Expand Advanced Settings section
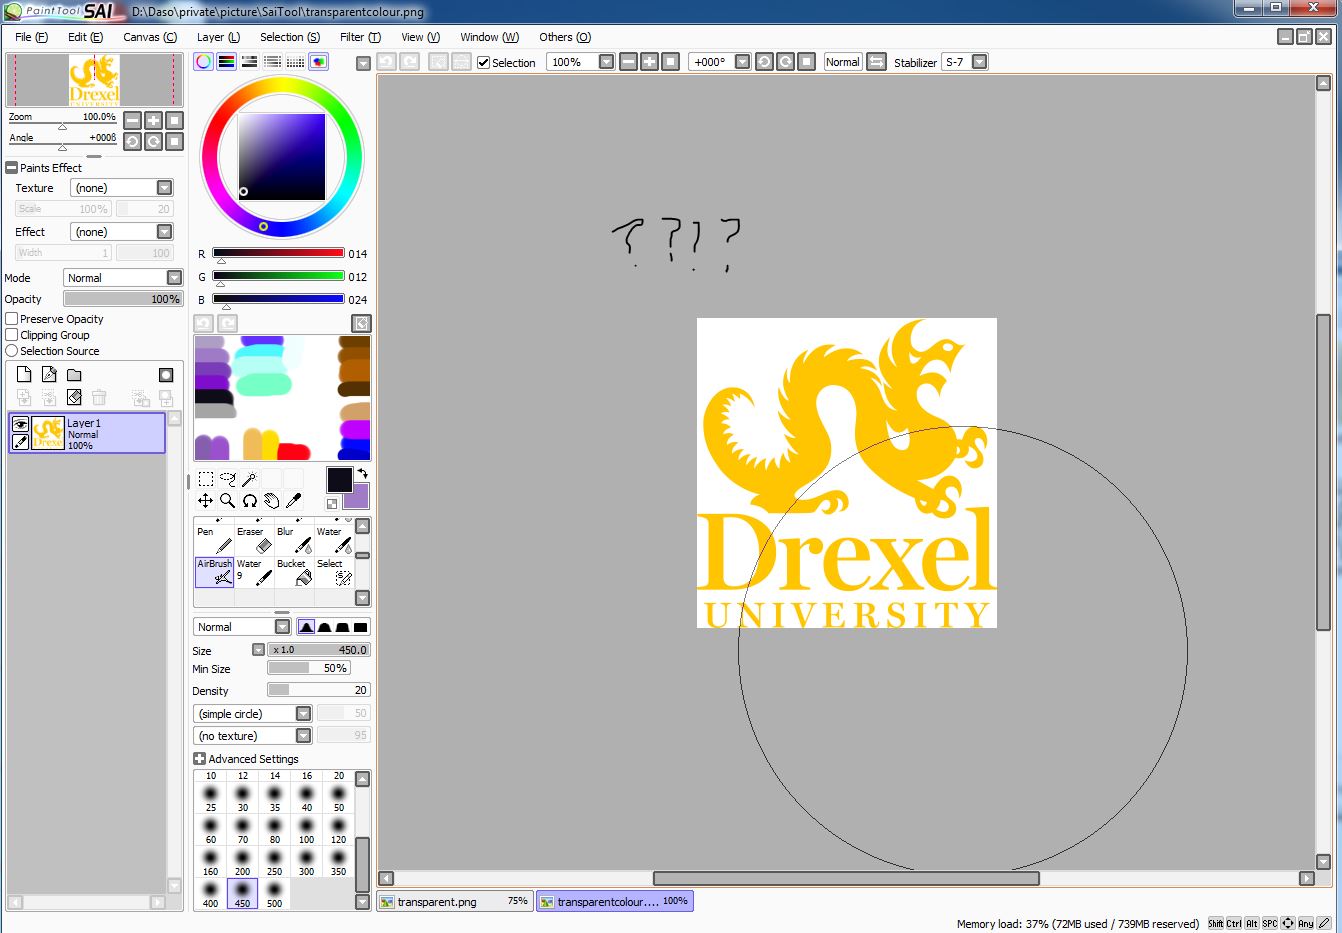The image size is (1342, 933). click(x=200, y=759)
